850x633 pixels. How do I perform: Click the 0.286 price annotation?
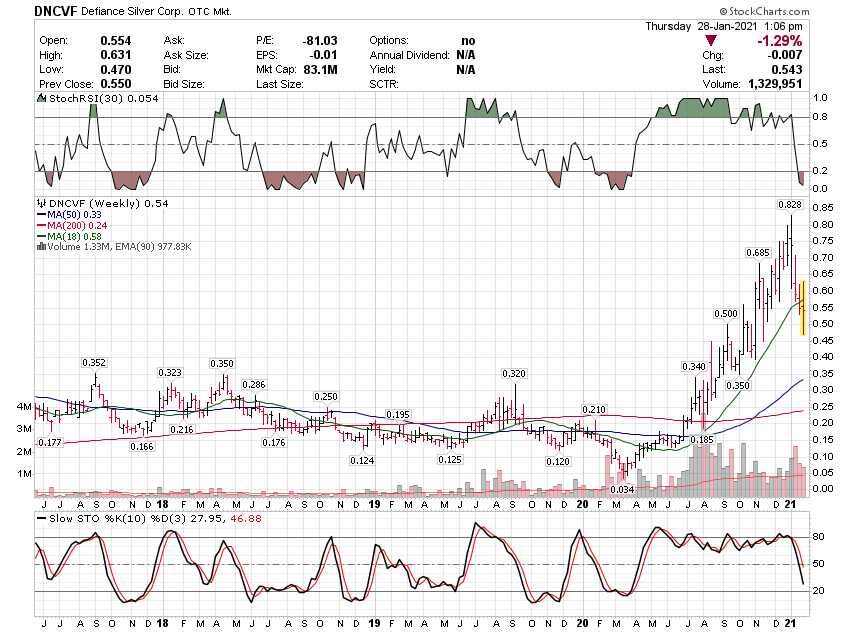point(254,385)
